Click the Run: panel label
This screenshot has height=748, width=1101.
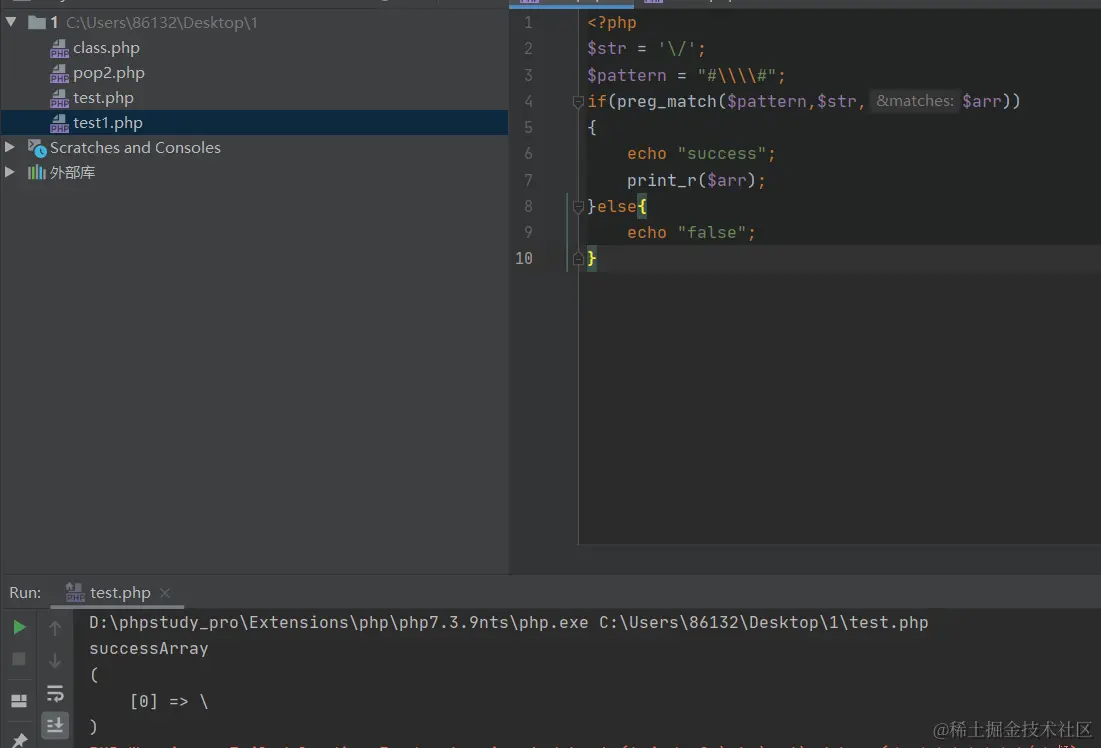tap(25, 593)
